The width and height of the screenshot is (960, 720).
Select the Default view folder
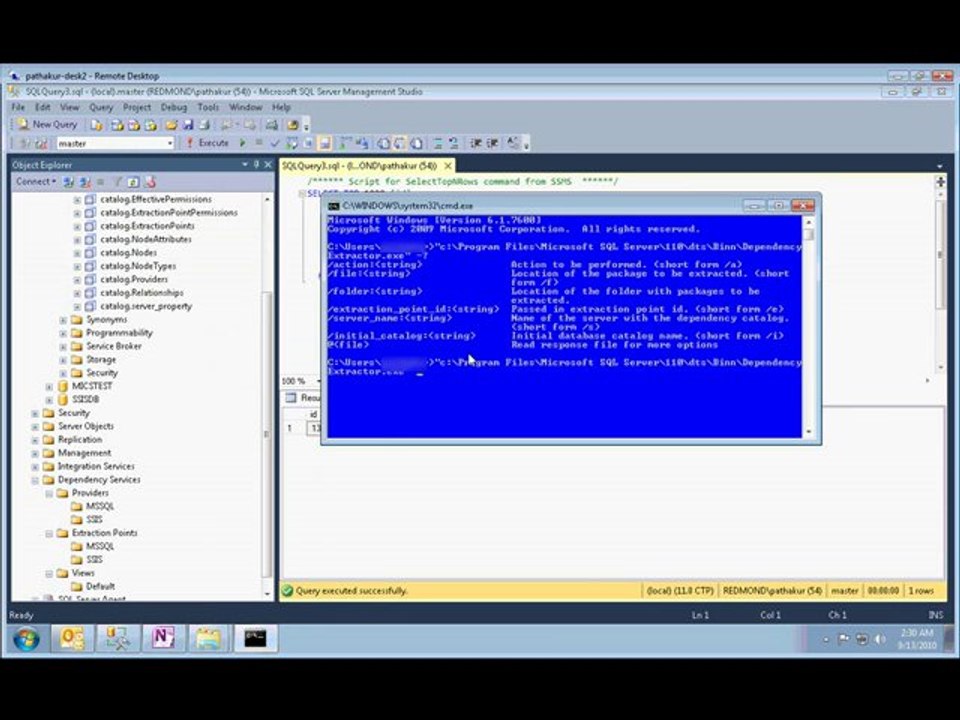click(x=100, y=587)
